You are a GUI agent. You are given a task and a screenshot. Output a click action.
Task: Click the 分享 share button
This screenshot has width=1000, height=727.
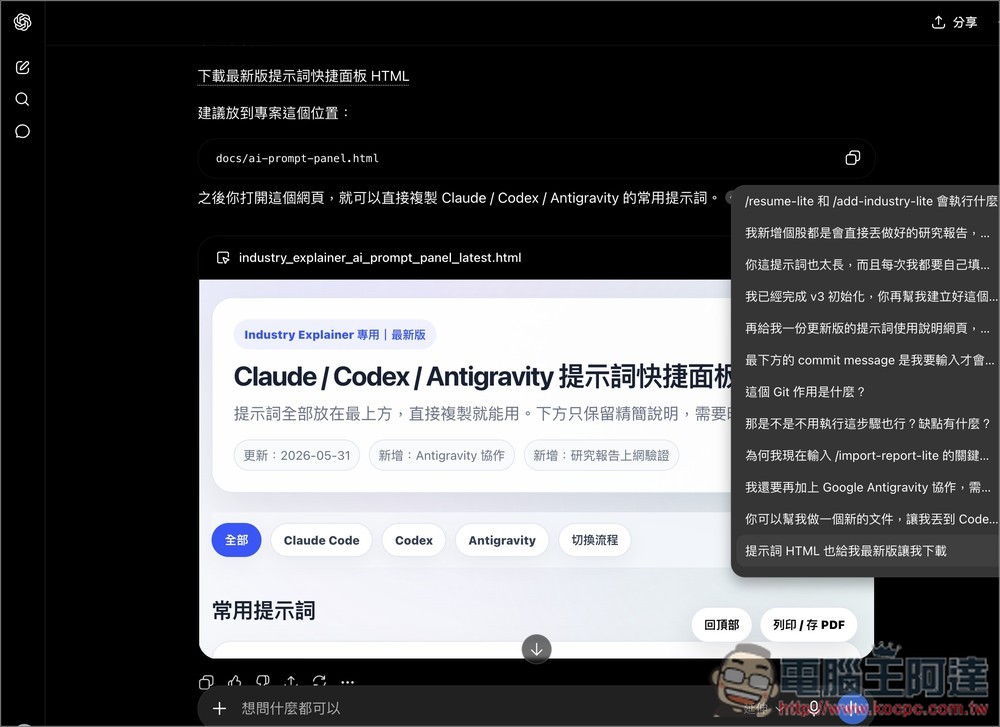coord(954,22)
